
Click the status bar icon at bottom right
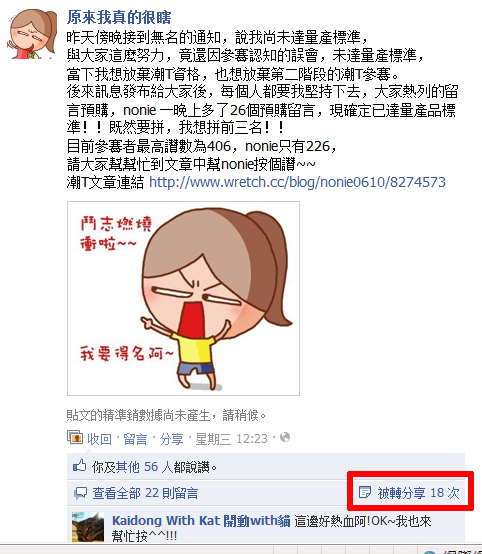click(x=430, y=552)
